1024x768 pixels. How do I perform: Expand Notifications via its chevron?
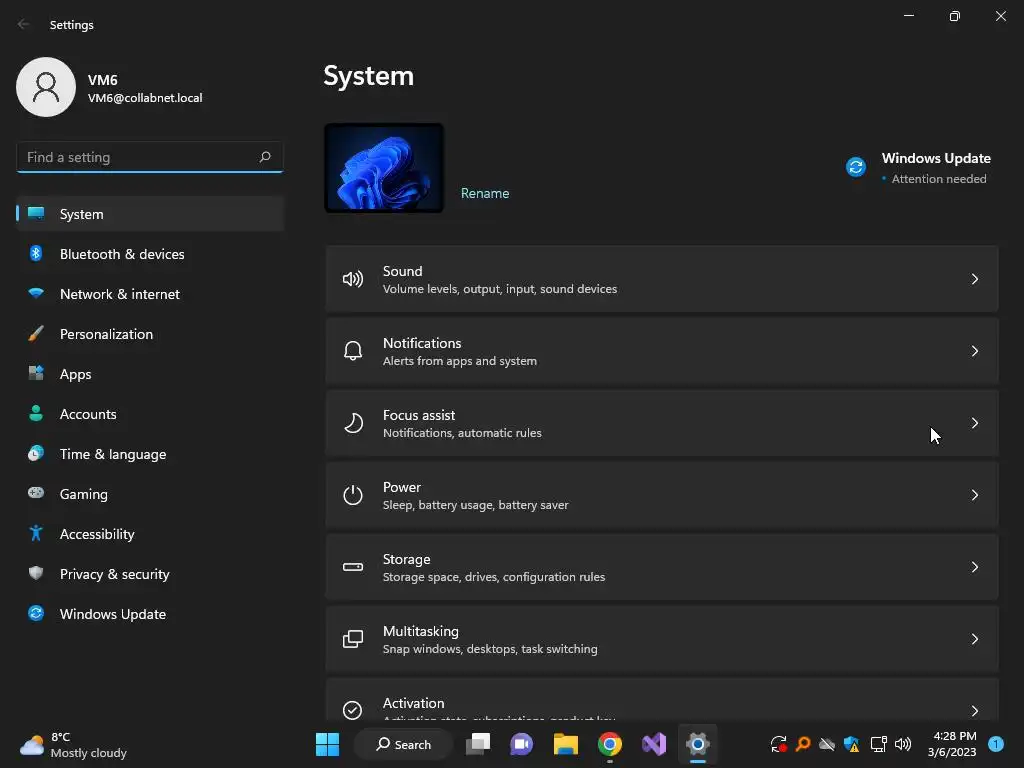coord(974,351)
